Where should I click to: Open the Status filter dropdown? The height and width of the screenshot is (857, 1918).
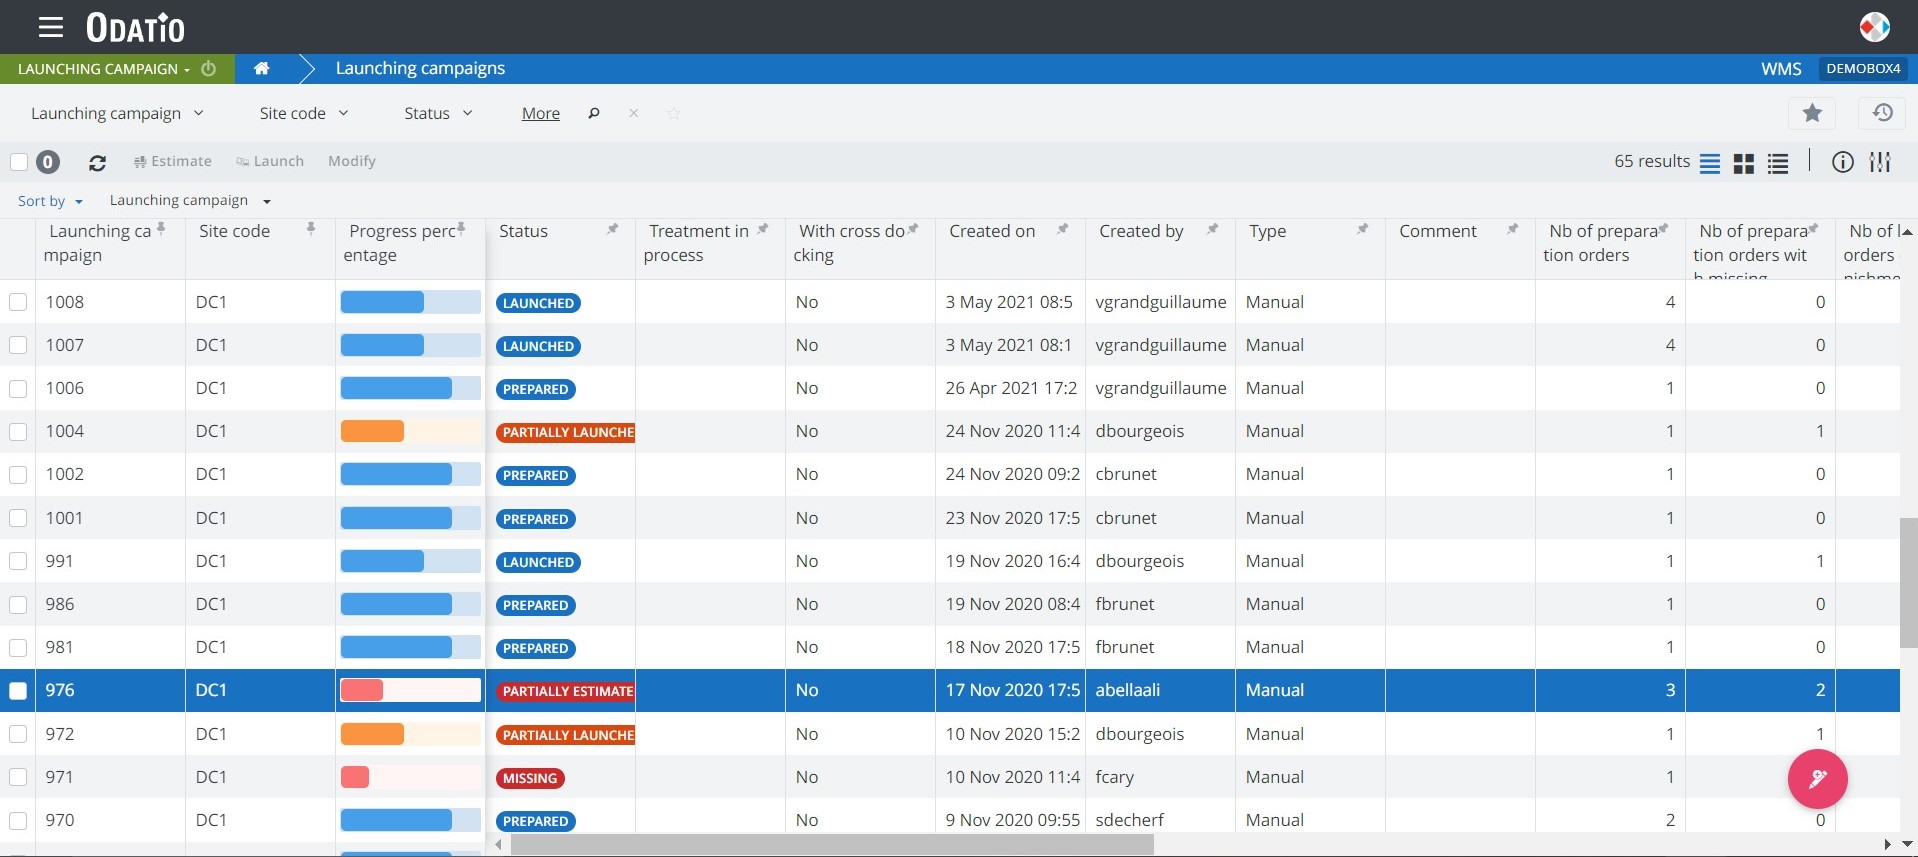(438, 113)
